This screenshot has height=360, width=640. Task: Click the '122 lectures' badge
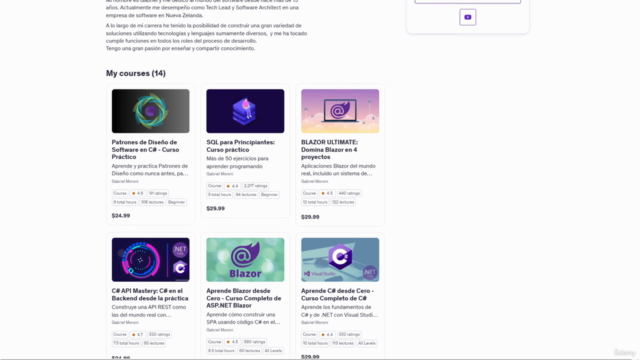click(x=343, y=202)
